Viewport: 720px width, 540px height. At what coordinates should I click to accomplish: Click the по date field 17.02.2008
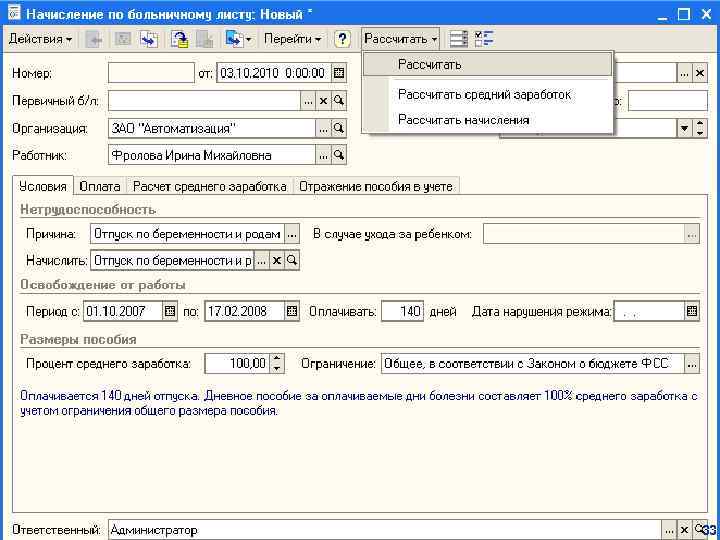pos(244,311)
